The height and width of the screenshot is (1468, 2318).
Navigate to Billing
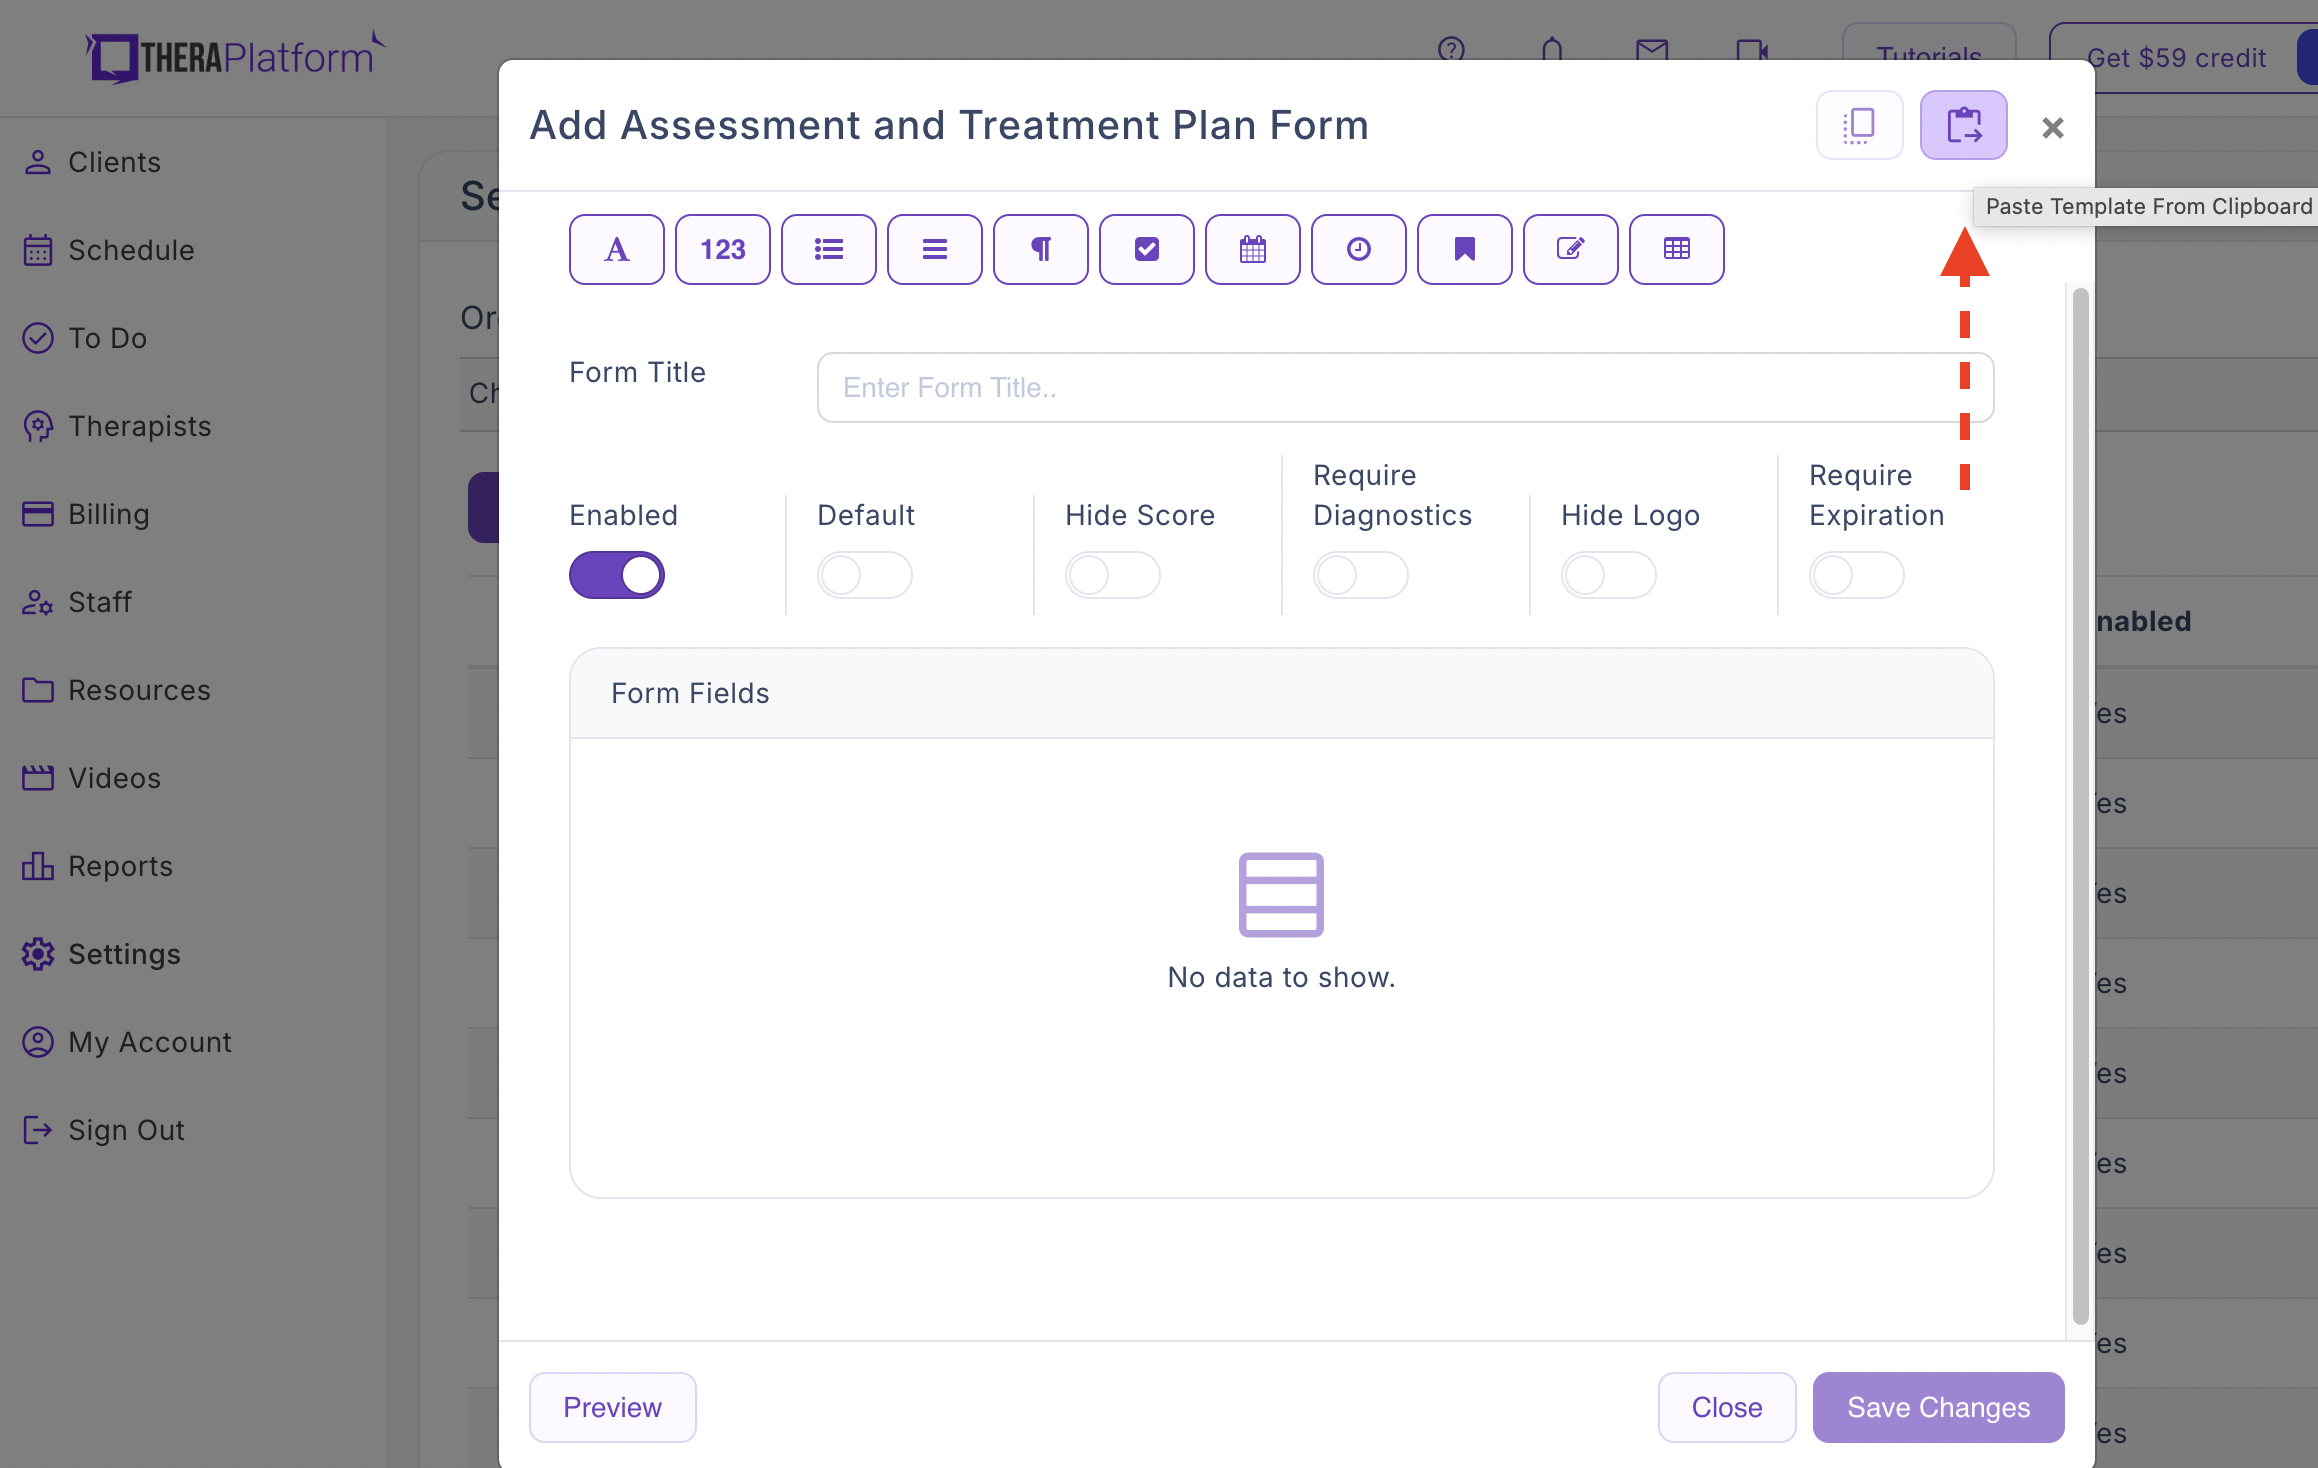[86, 514]
